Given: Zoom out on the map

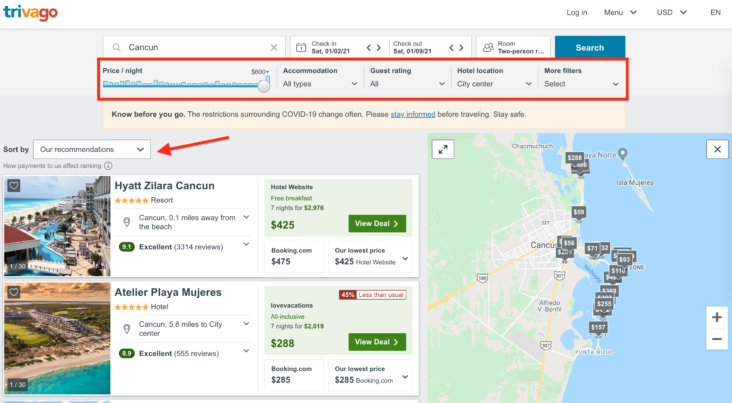Looking at the screenshot, I should (717, 339).
